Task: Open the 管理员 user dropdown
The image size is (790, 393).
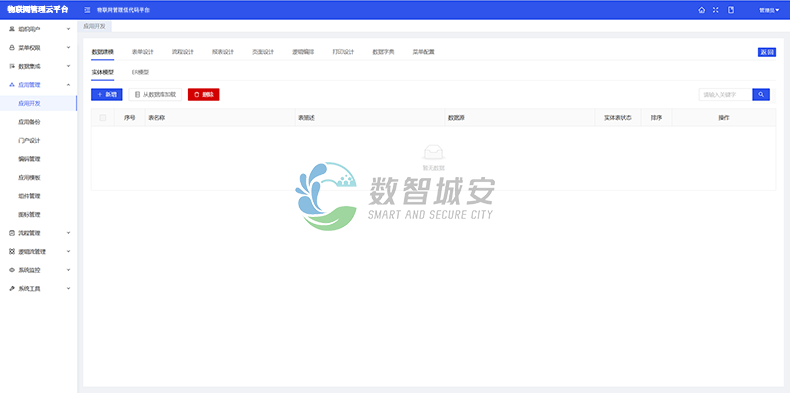Action: pos(769,10)
